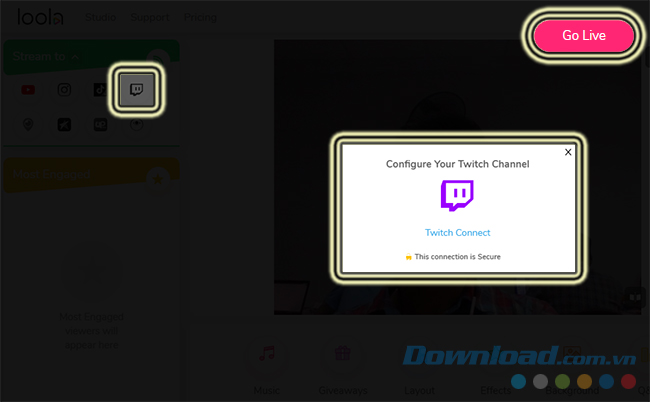Select the Twitch icon under Stream to
Viewport: 650px width, 402px height.
point(136,90)
